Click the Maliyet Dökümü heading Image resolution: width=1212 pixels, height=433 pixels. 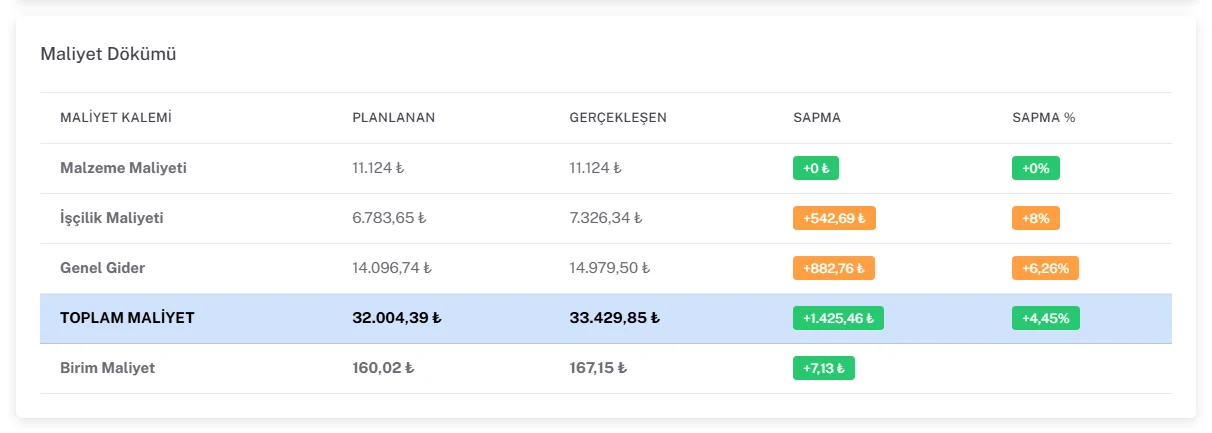pyautogui.click(x=108, y=54)
